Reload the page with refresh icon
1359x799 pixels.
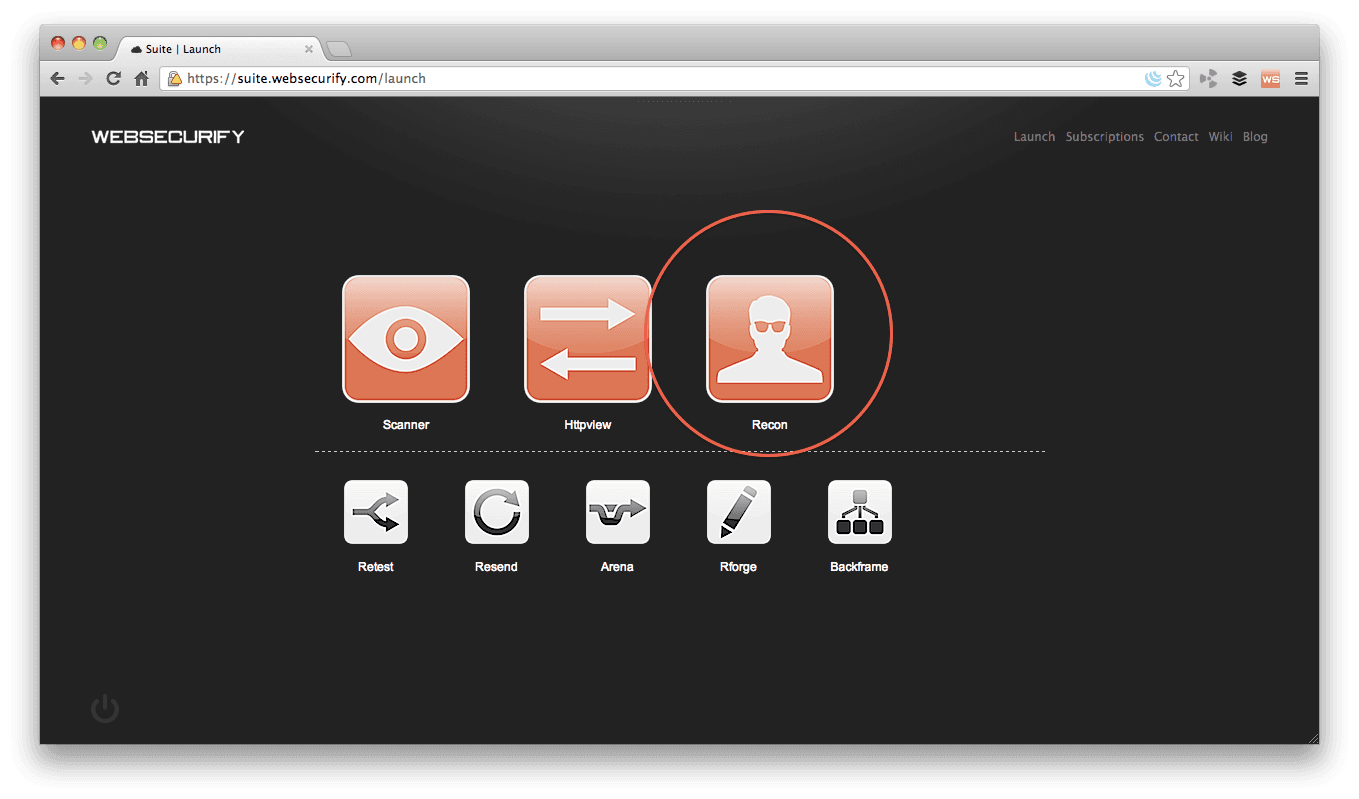(x=114, y=78)
